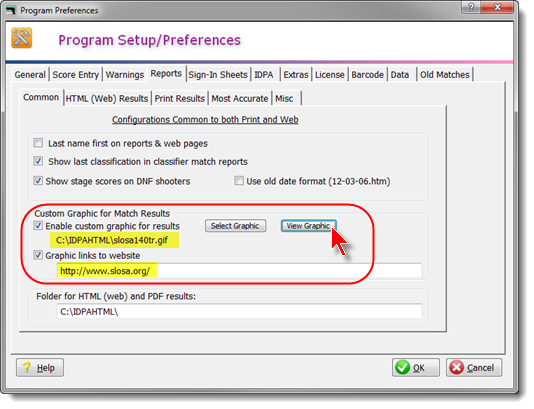Open the Sign-In Sheets tab
This screenshot has height=409, width=534.
tap(218, 75)
